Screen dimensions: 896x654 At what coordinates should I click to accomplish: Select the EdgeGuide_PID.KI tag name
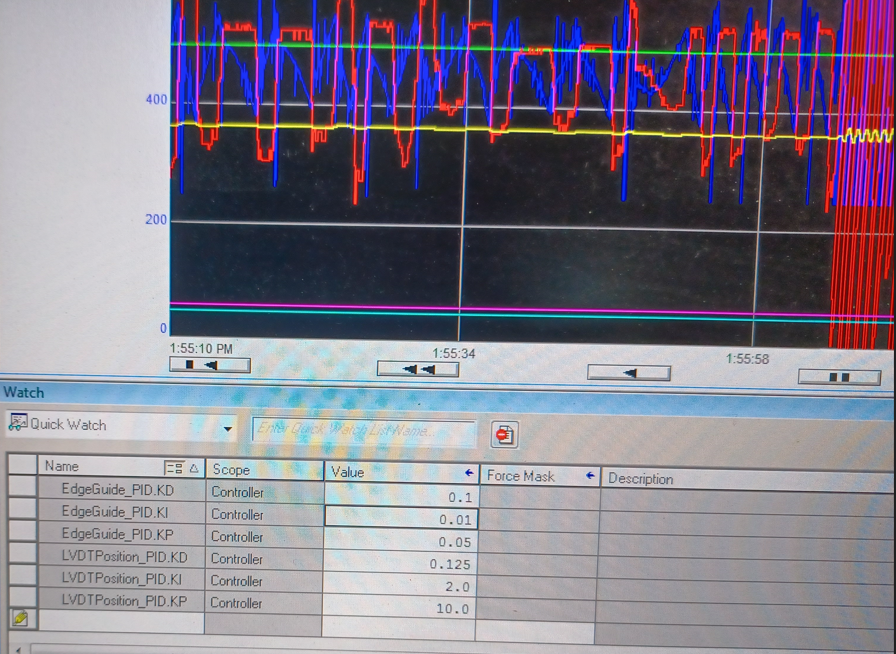click(115, 512)
